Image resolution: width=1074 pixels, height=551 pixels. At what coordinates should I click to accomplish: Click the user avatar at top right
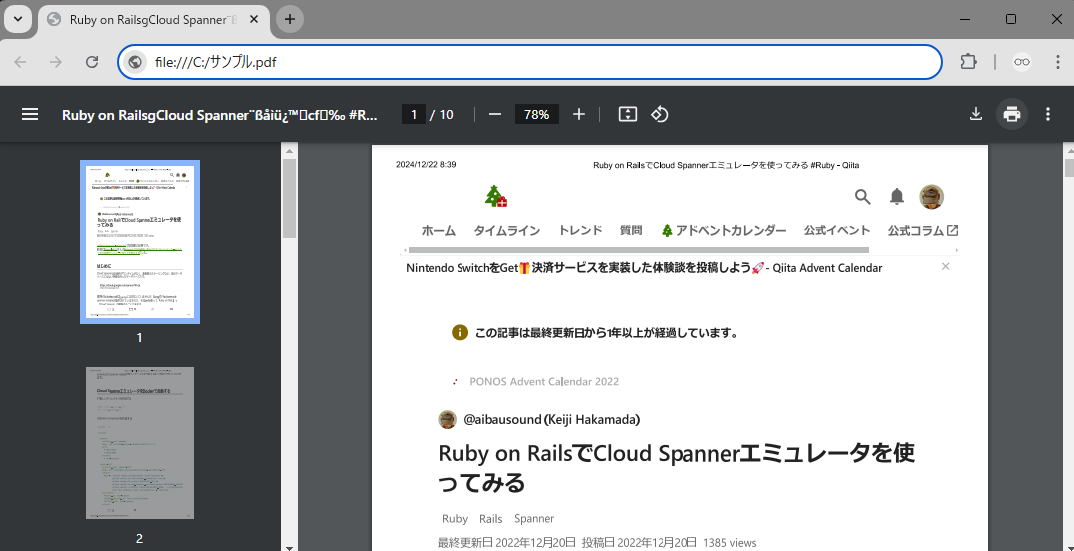(x=932, y=197)
